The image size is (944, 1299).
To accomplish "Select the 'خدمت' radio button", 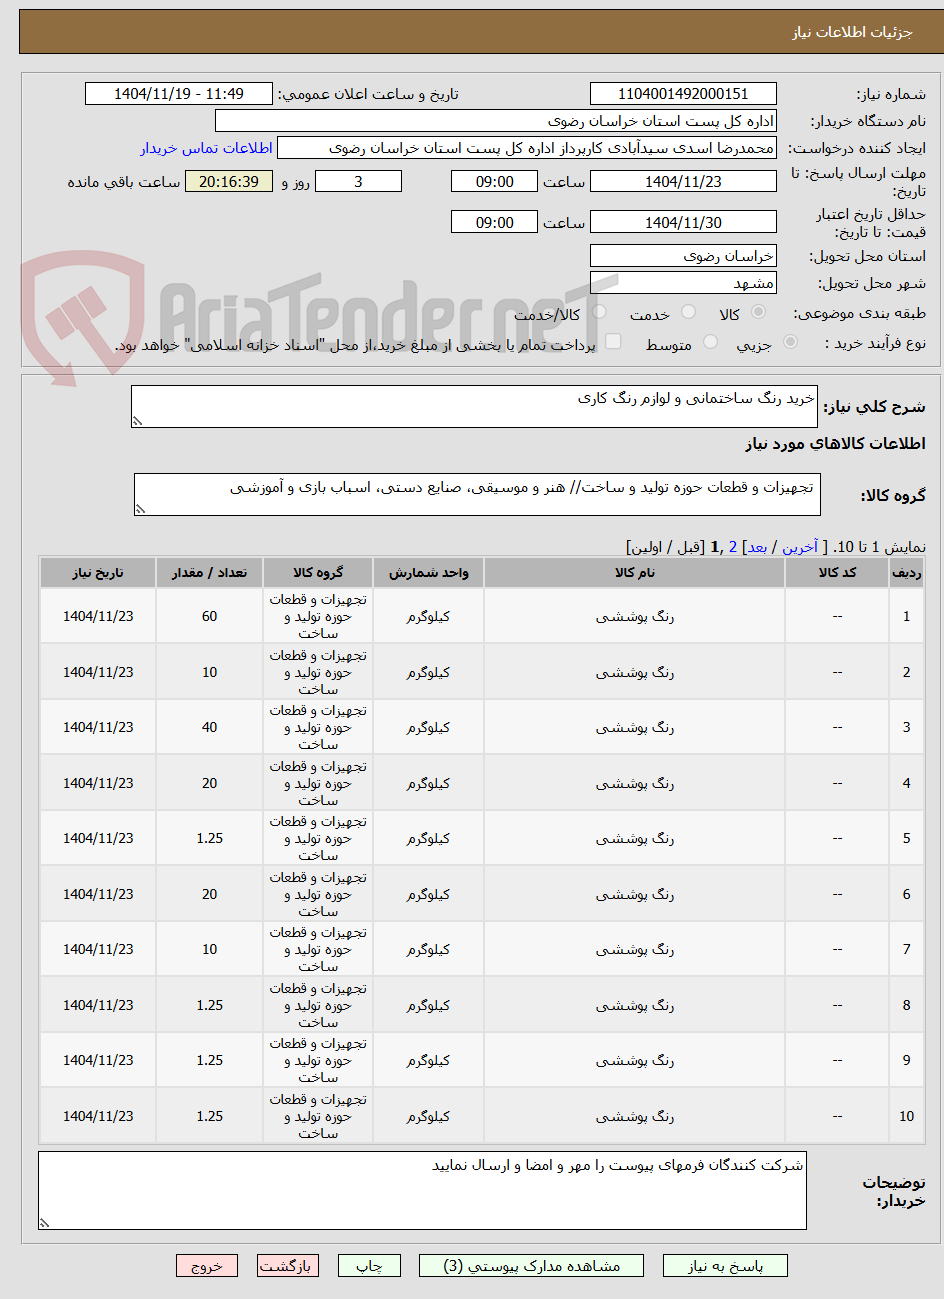I will point(688,313).
